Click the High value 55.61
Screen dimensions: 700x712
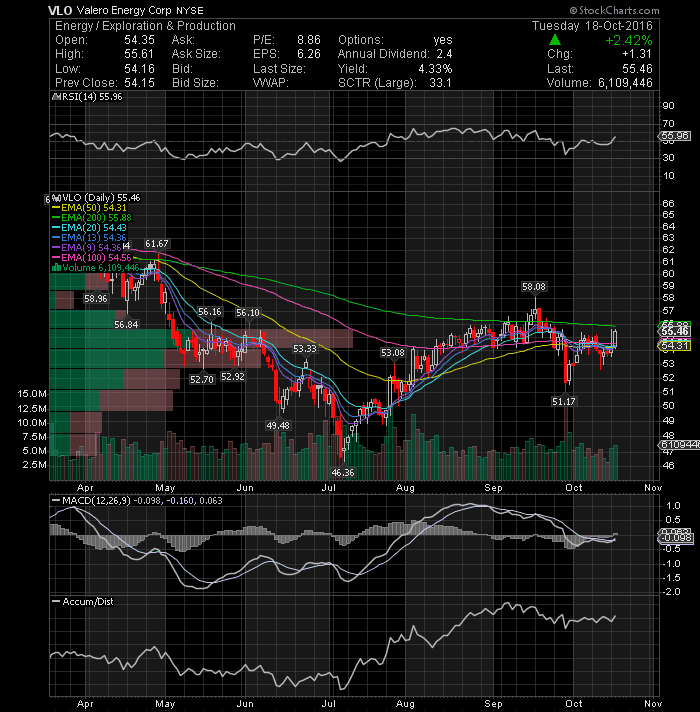[139, 54]
